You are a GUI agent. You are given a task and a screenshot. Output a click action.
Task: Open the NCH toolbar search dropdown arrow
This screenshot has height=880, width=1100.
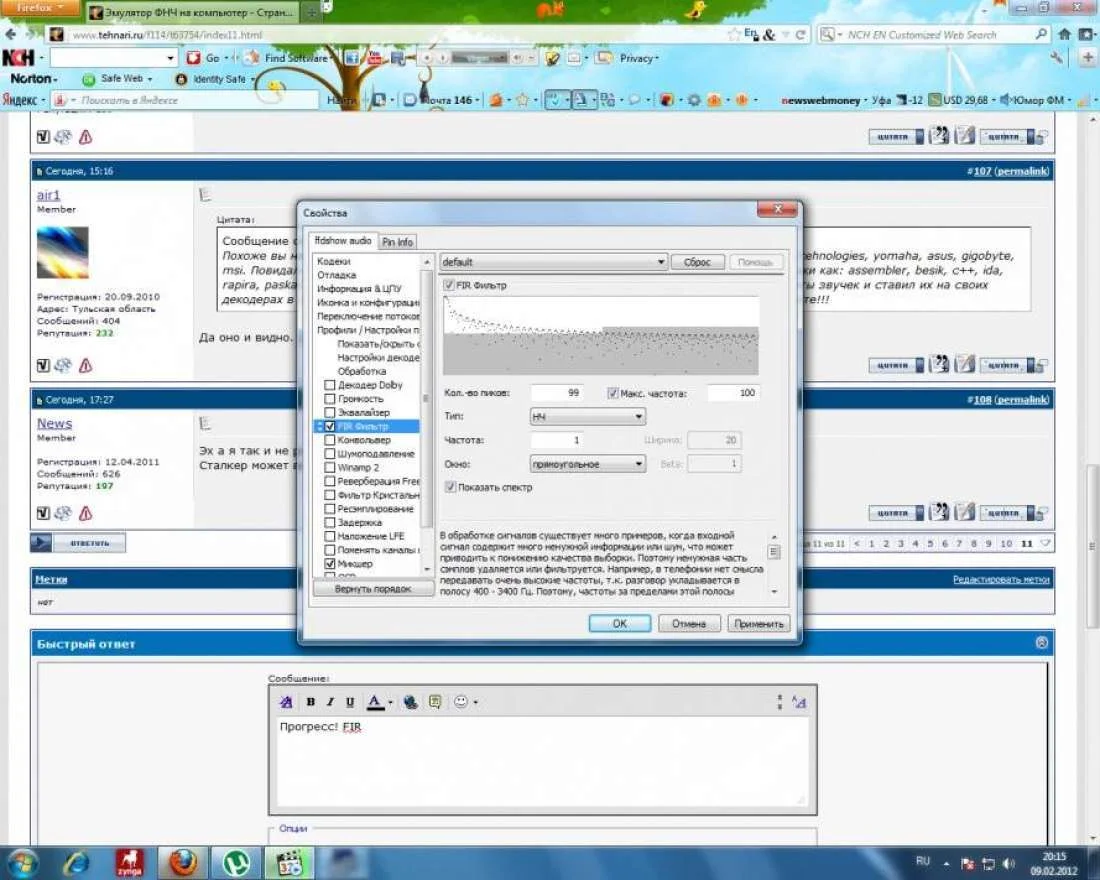point(170,58)
